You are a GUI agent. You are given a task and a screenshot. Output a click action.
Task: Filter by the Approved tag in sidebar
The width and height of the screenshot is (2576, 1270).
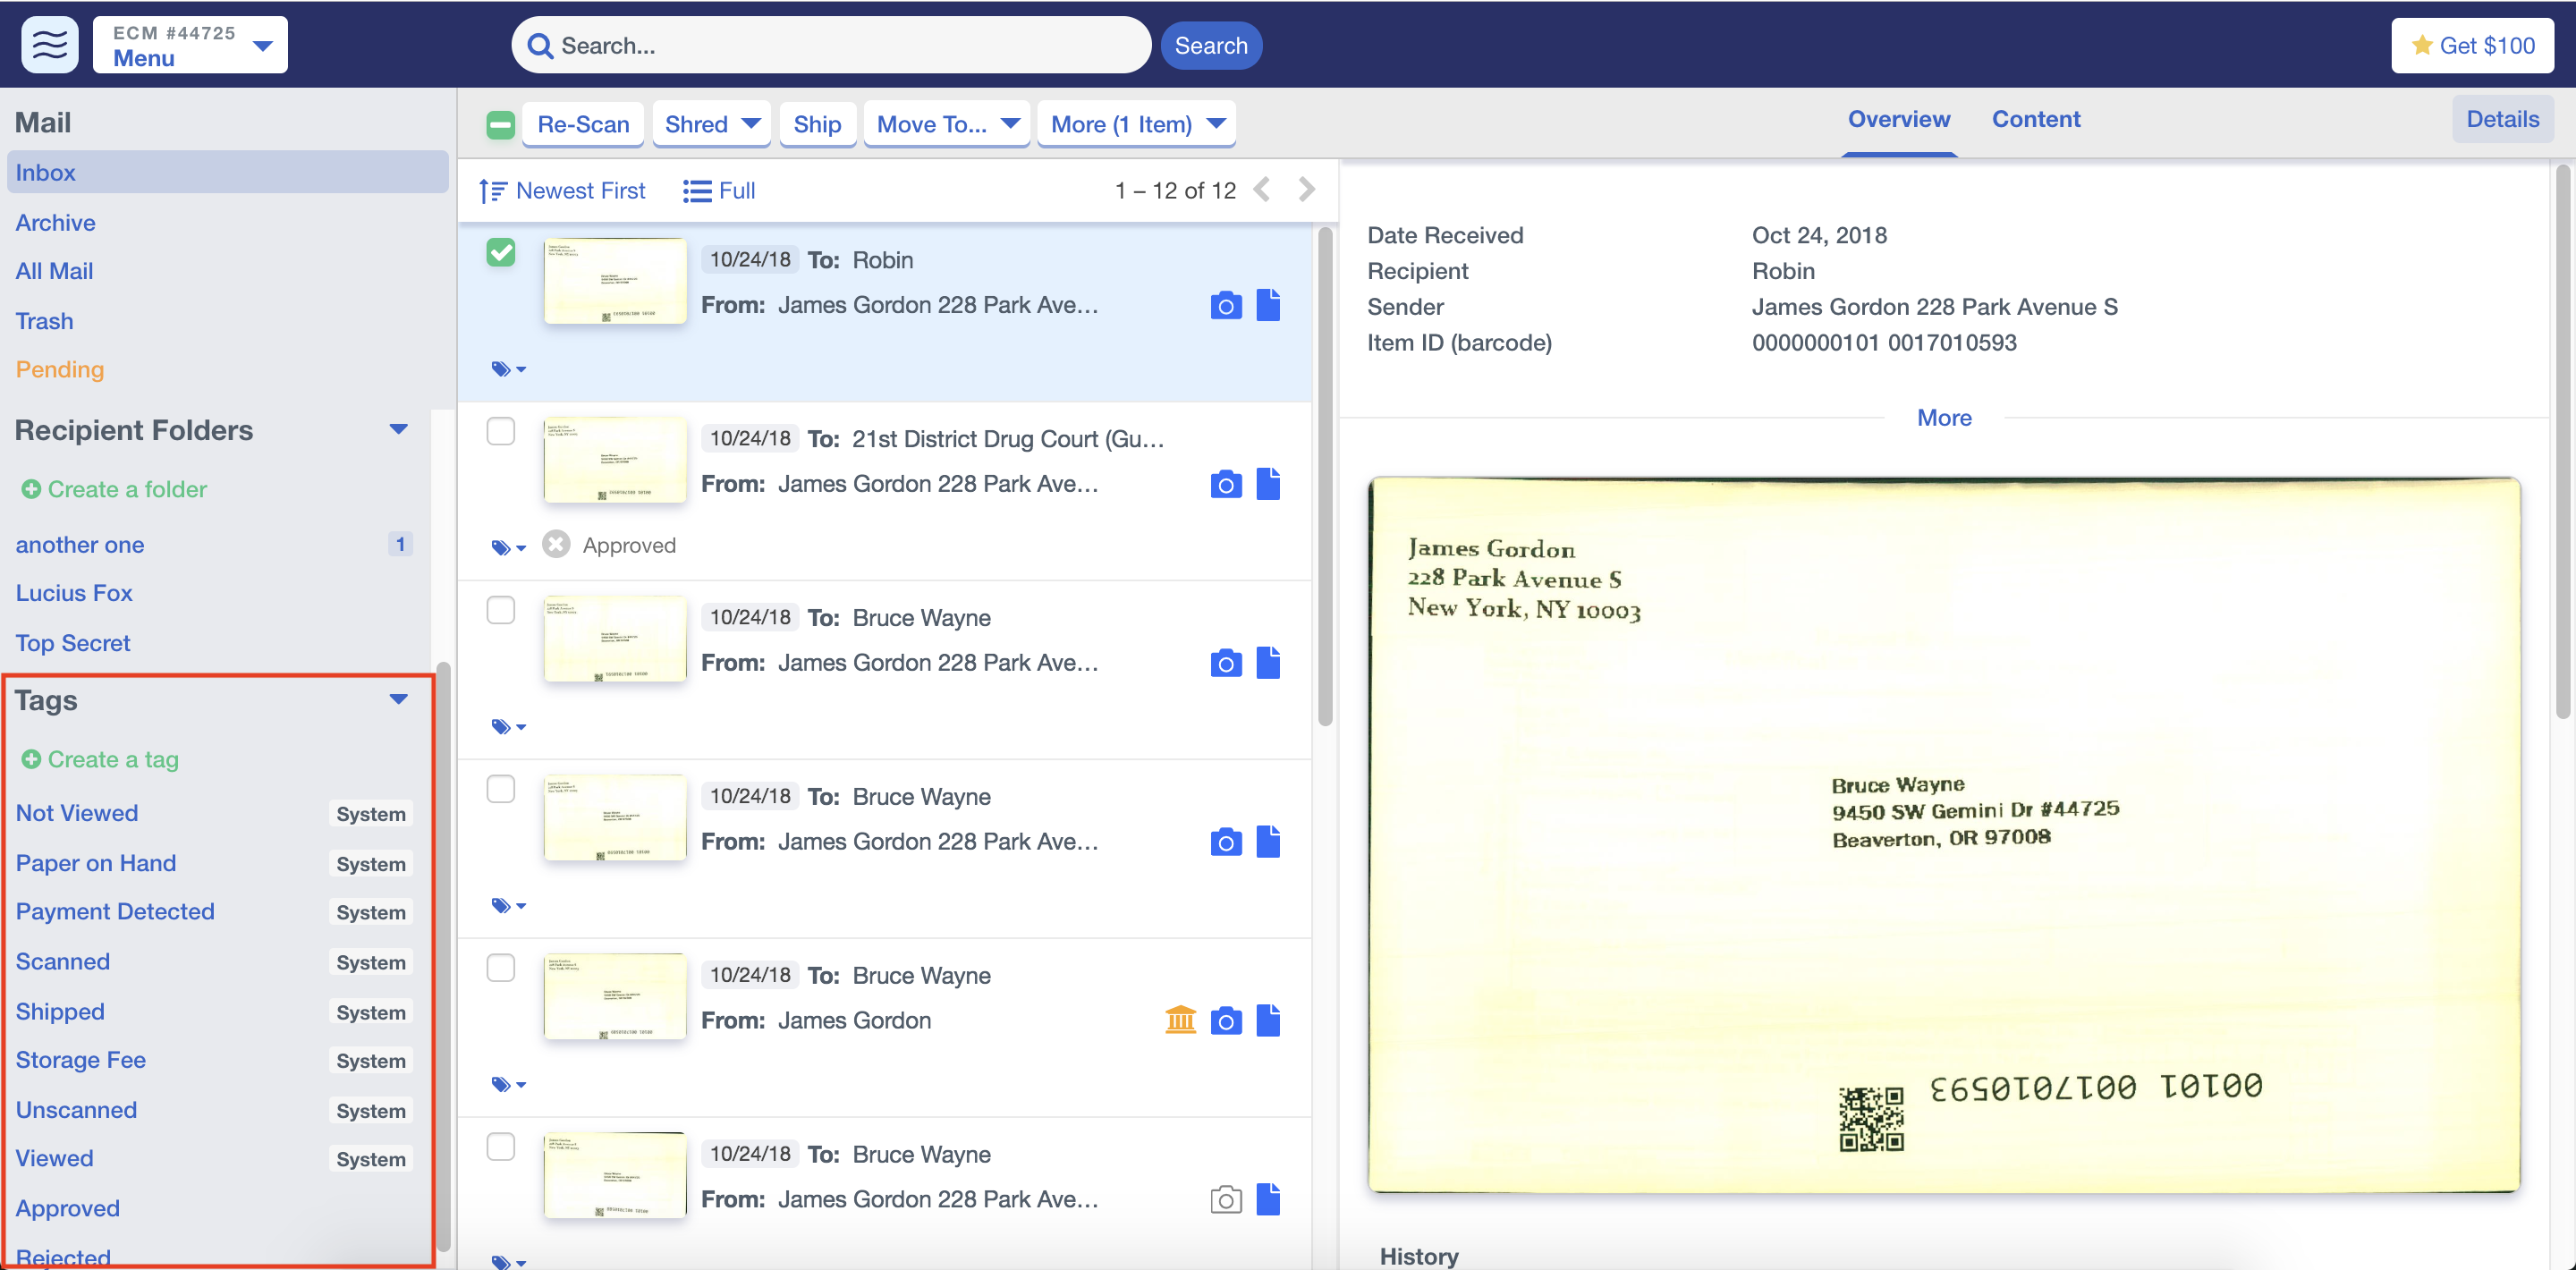click(68, 1208)
